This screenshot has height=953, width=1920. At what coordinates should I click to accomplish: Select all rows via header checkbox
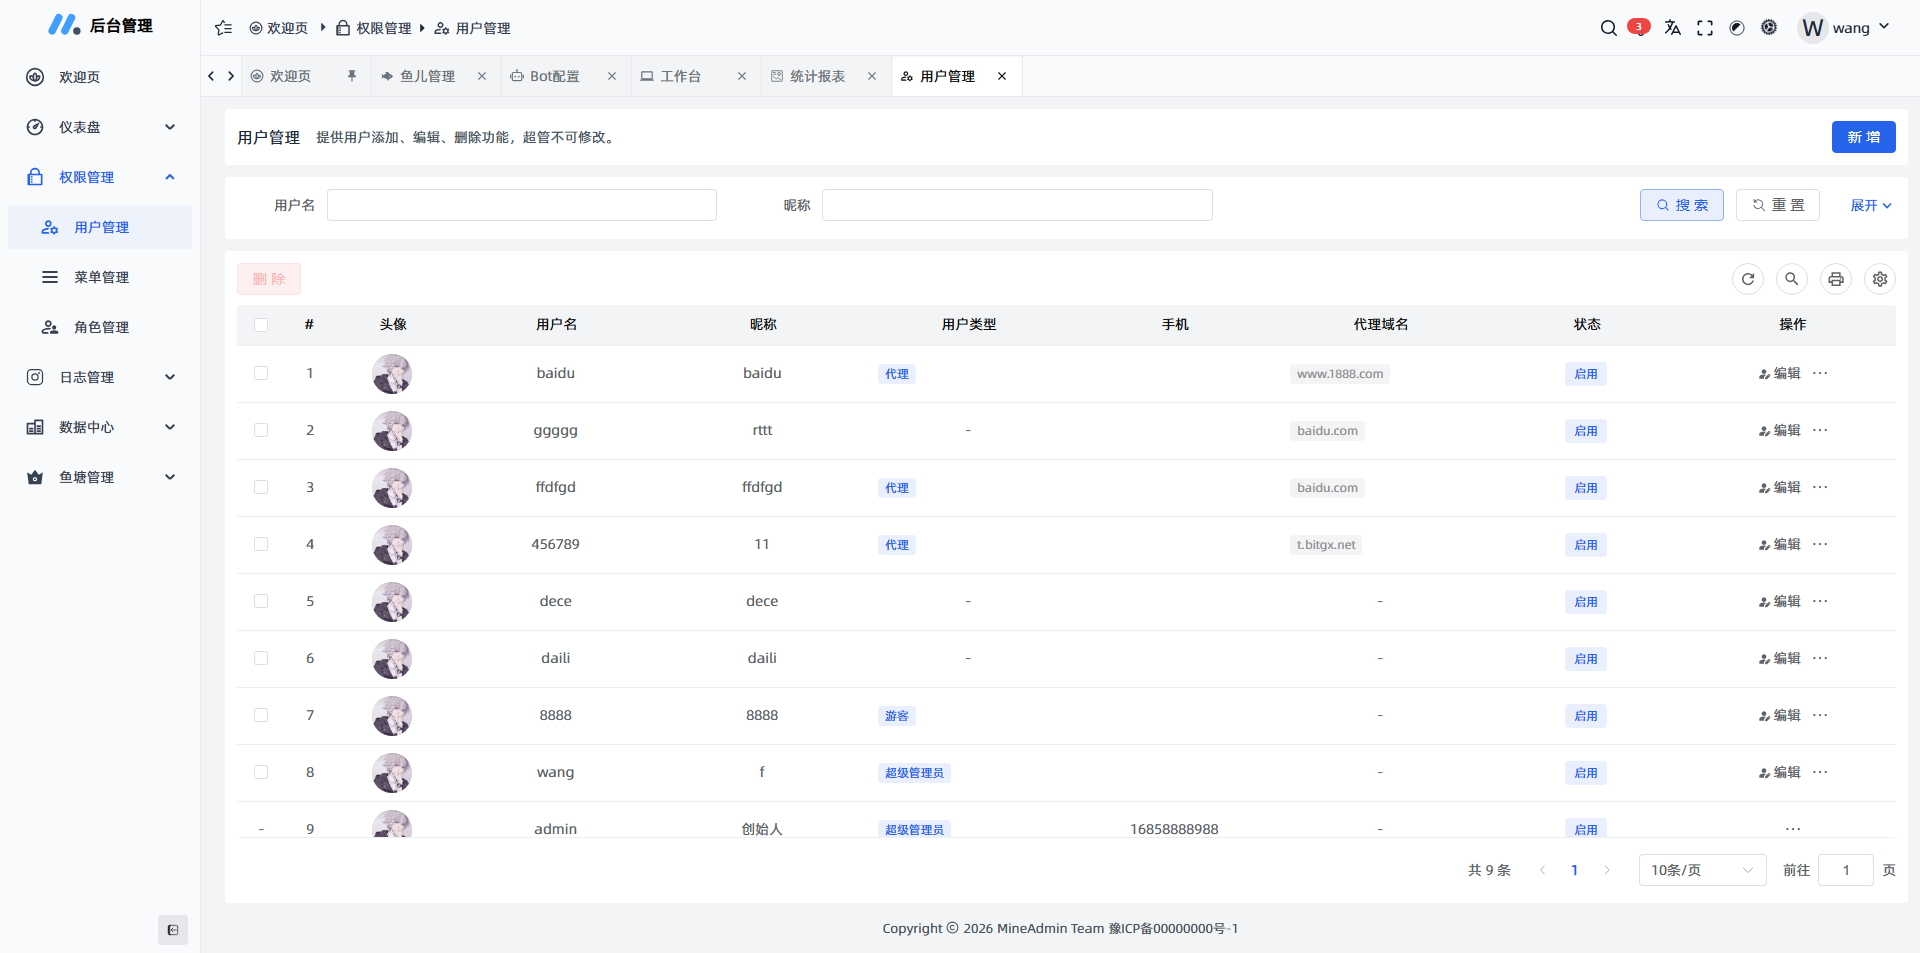click(261, 325)
